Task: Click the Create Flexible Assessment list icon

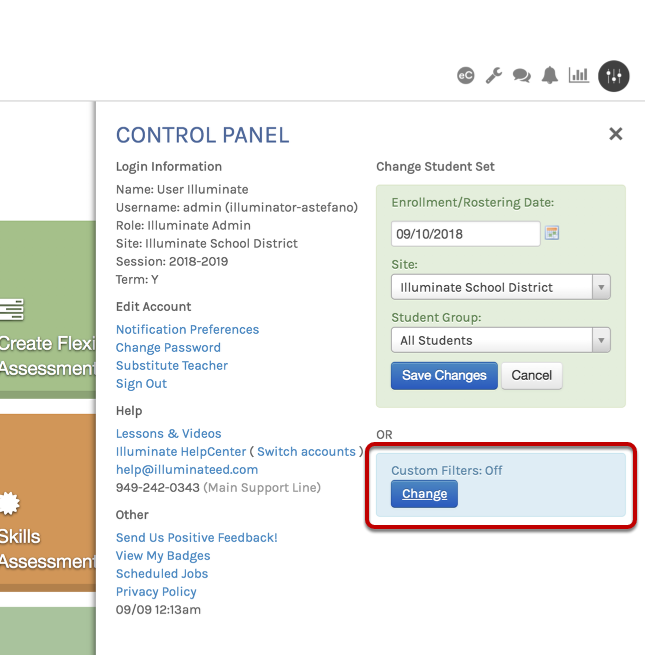Action: pos(12,310)
